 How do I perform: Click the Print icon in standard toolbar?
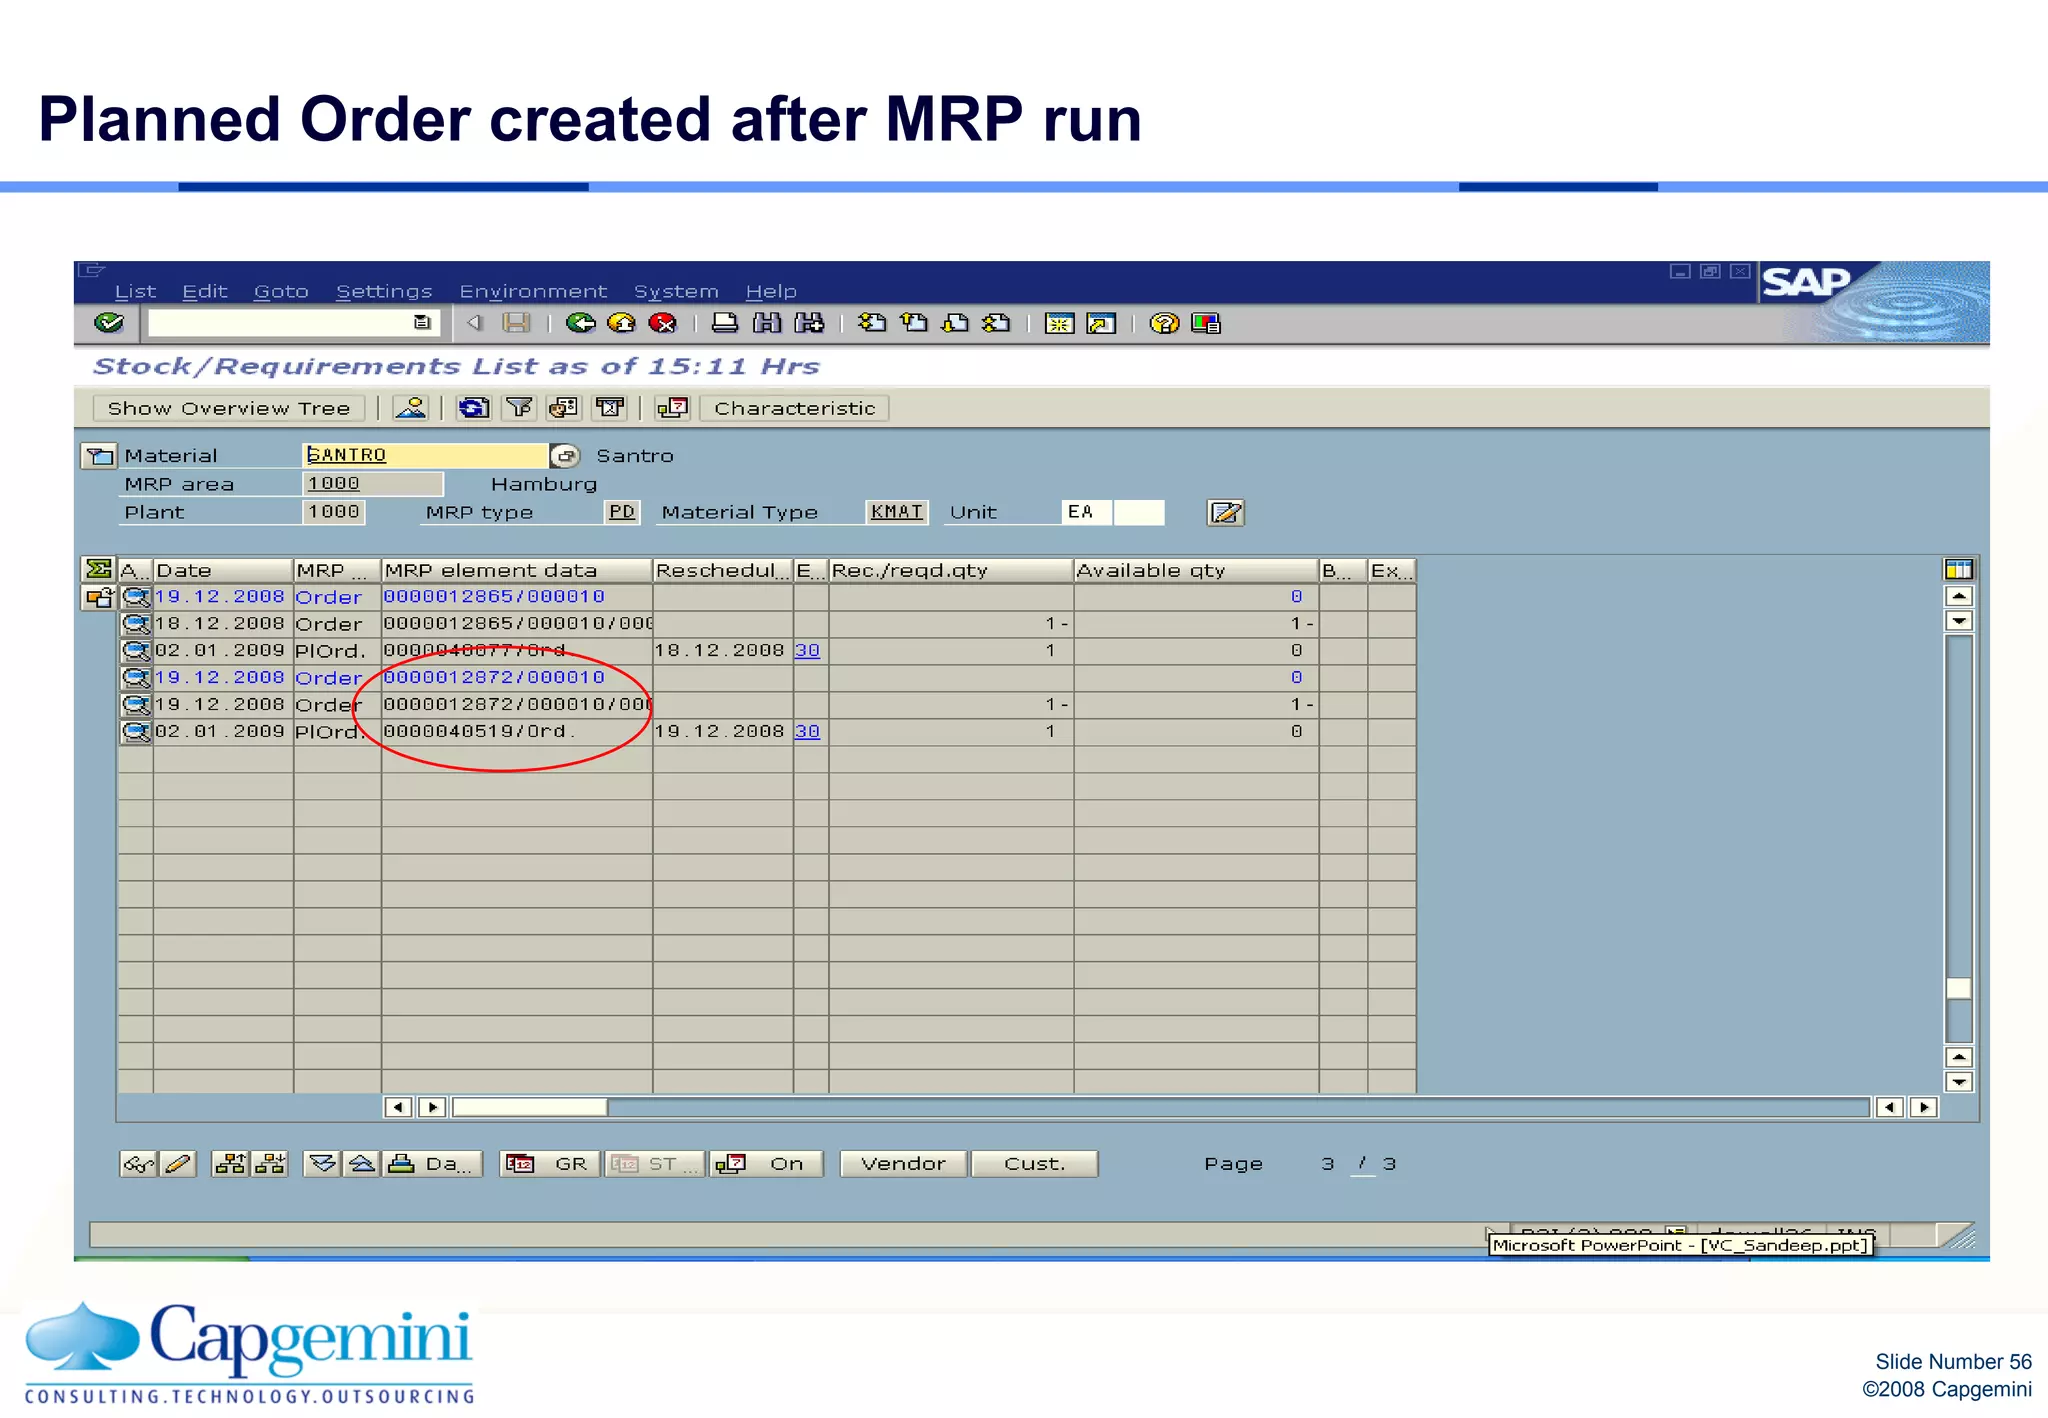click(725, 323)
